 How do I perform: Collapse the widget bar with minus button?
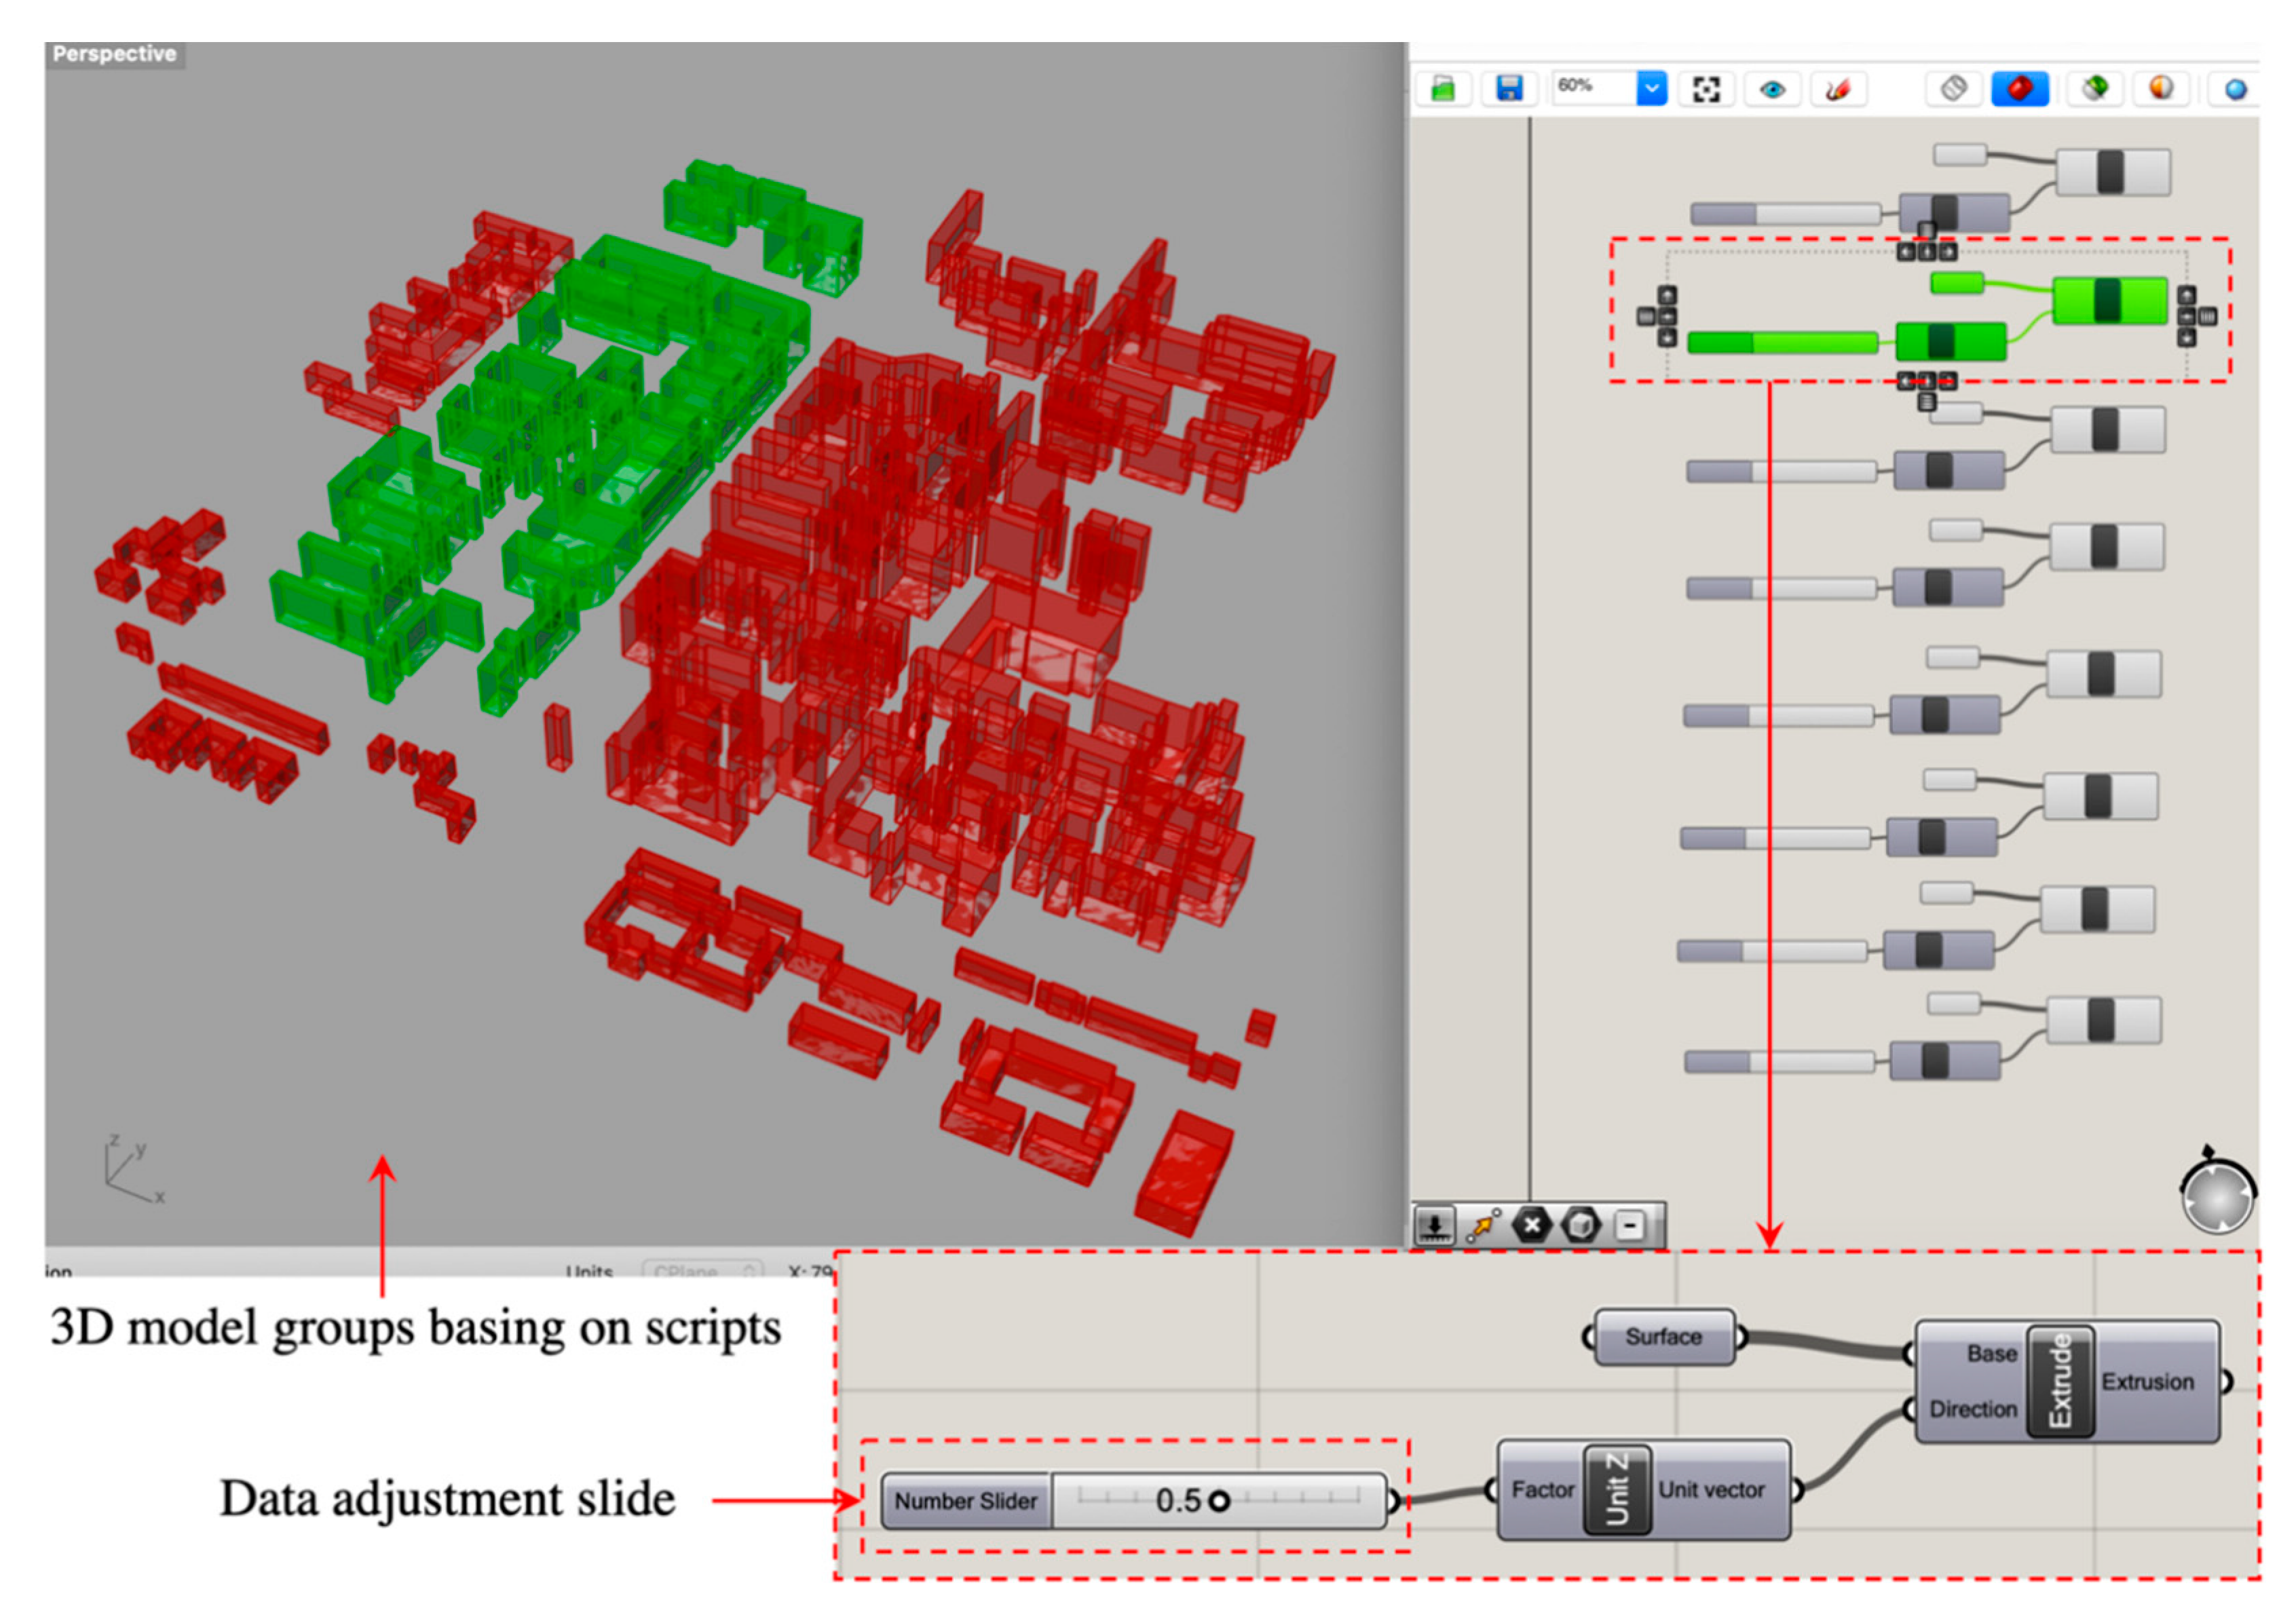click(x=1630, y=1225)
